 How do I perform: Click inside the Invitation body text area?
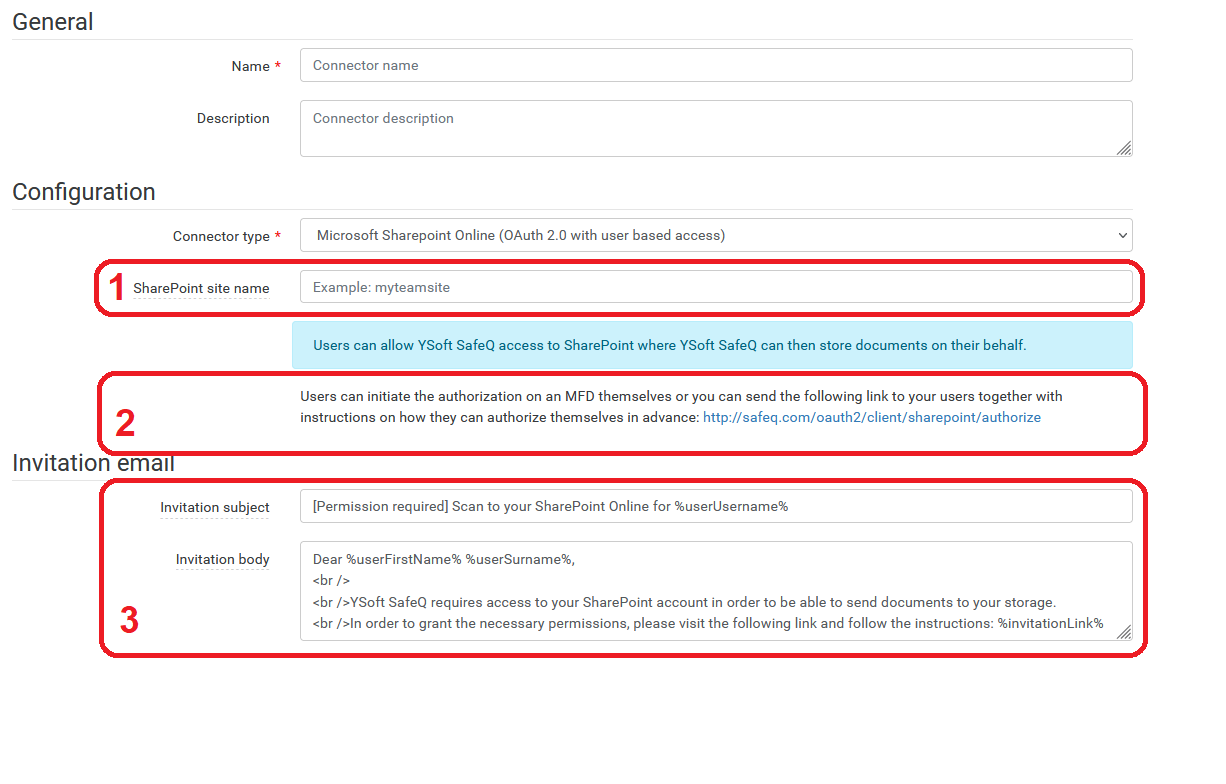click(715, 590)
